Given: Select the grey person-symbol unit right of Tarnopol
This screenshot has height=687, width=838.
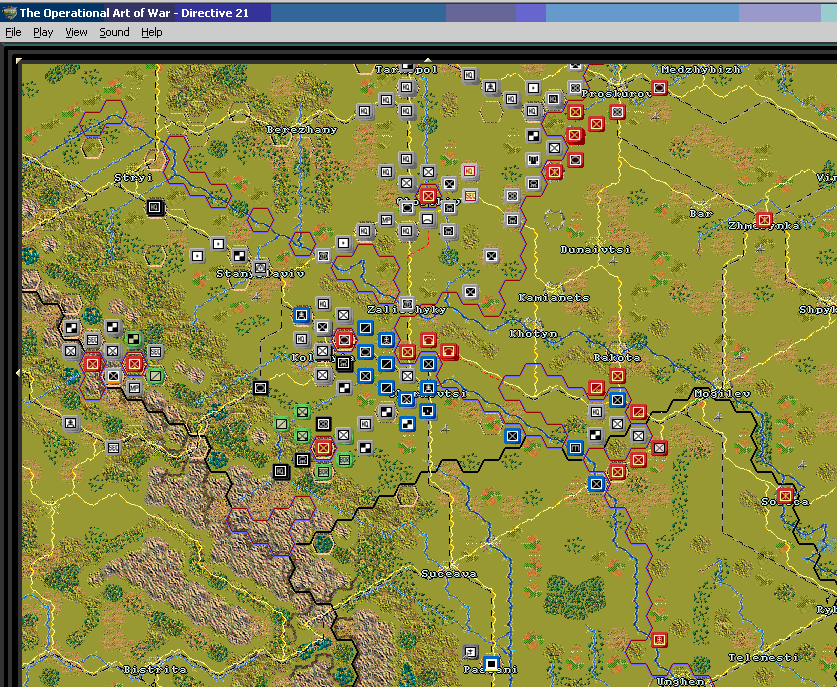Looking at the screenshot, I should (x=490, y=87).
